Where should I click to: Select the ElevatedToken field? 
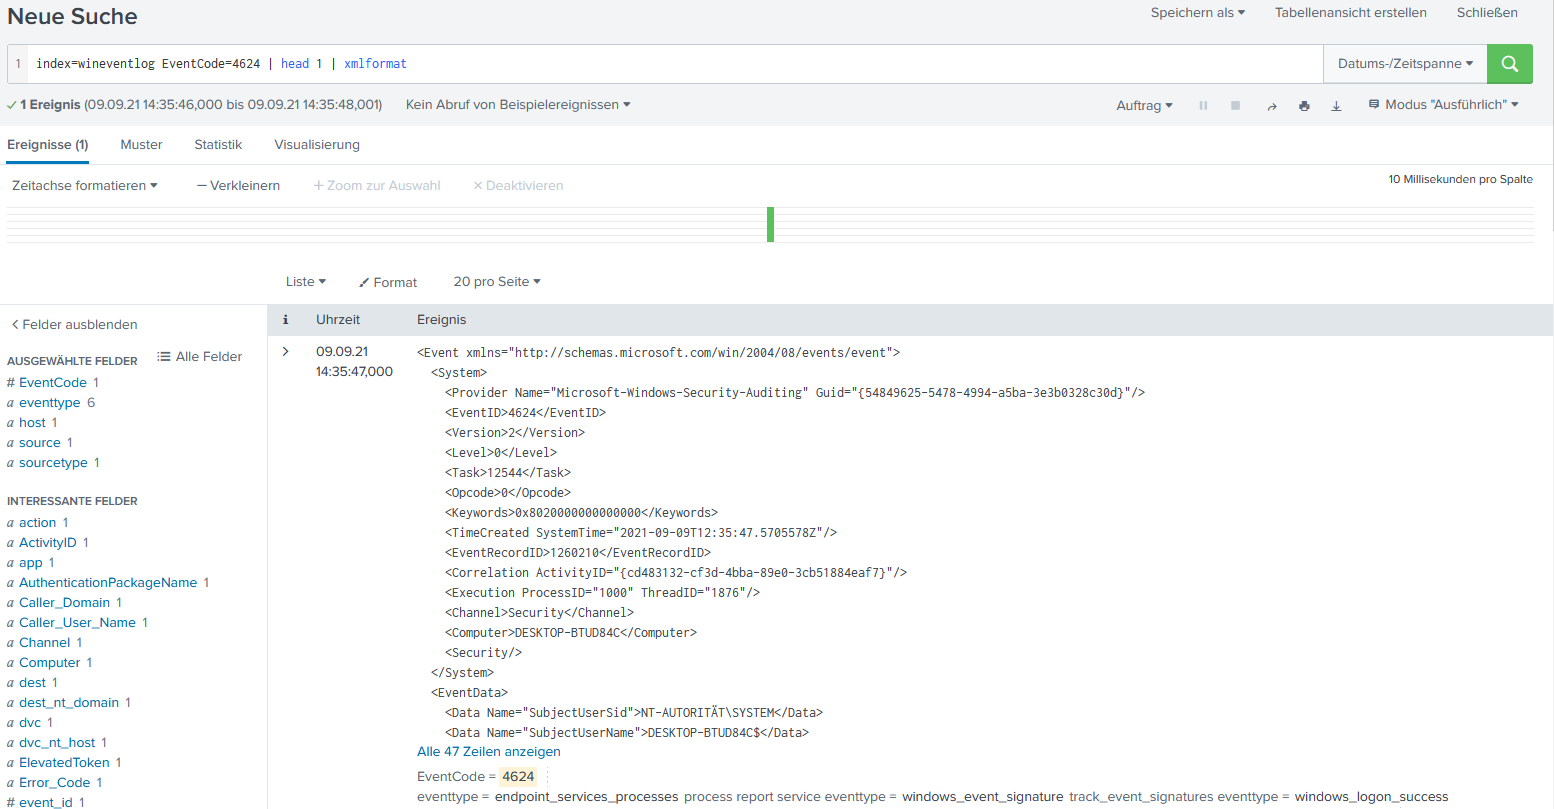pos(64,763)
